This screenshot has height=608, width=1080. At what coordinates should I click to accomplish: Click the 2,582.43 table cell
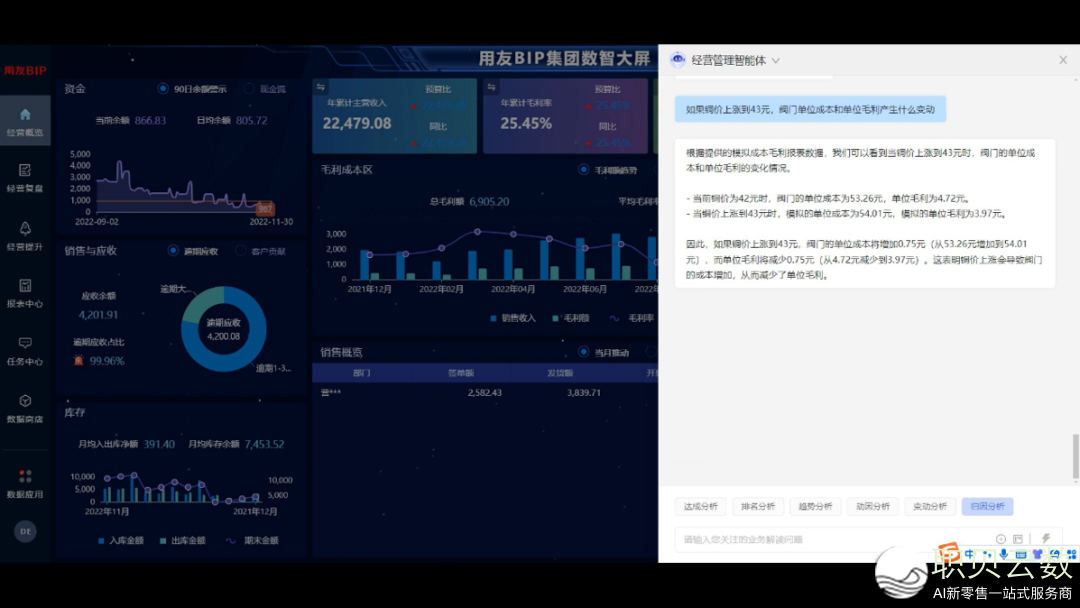click(484, 392)
